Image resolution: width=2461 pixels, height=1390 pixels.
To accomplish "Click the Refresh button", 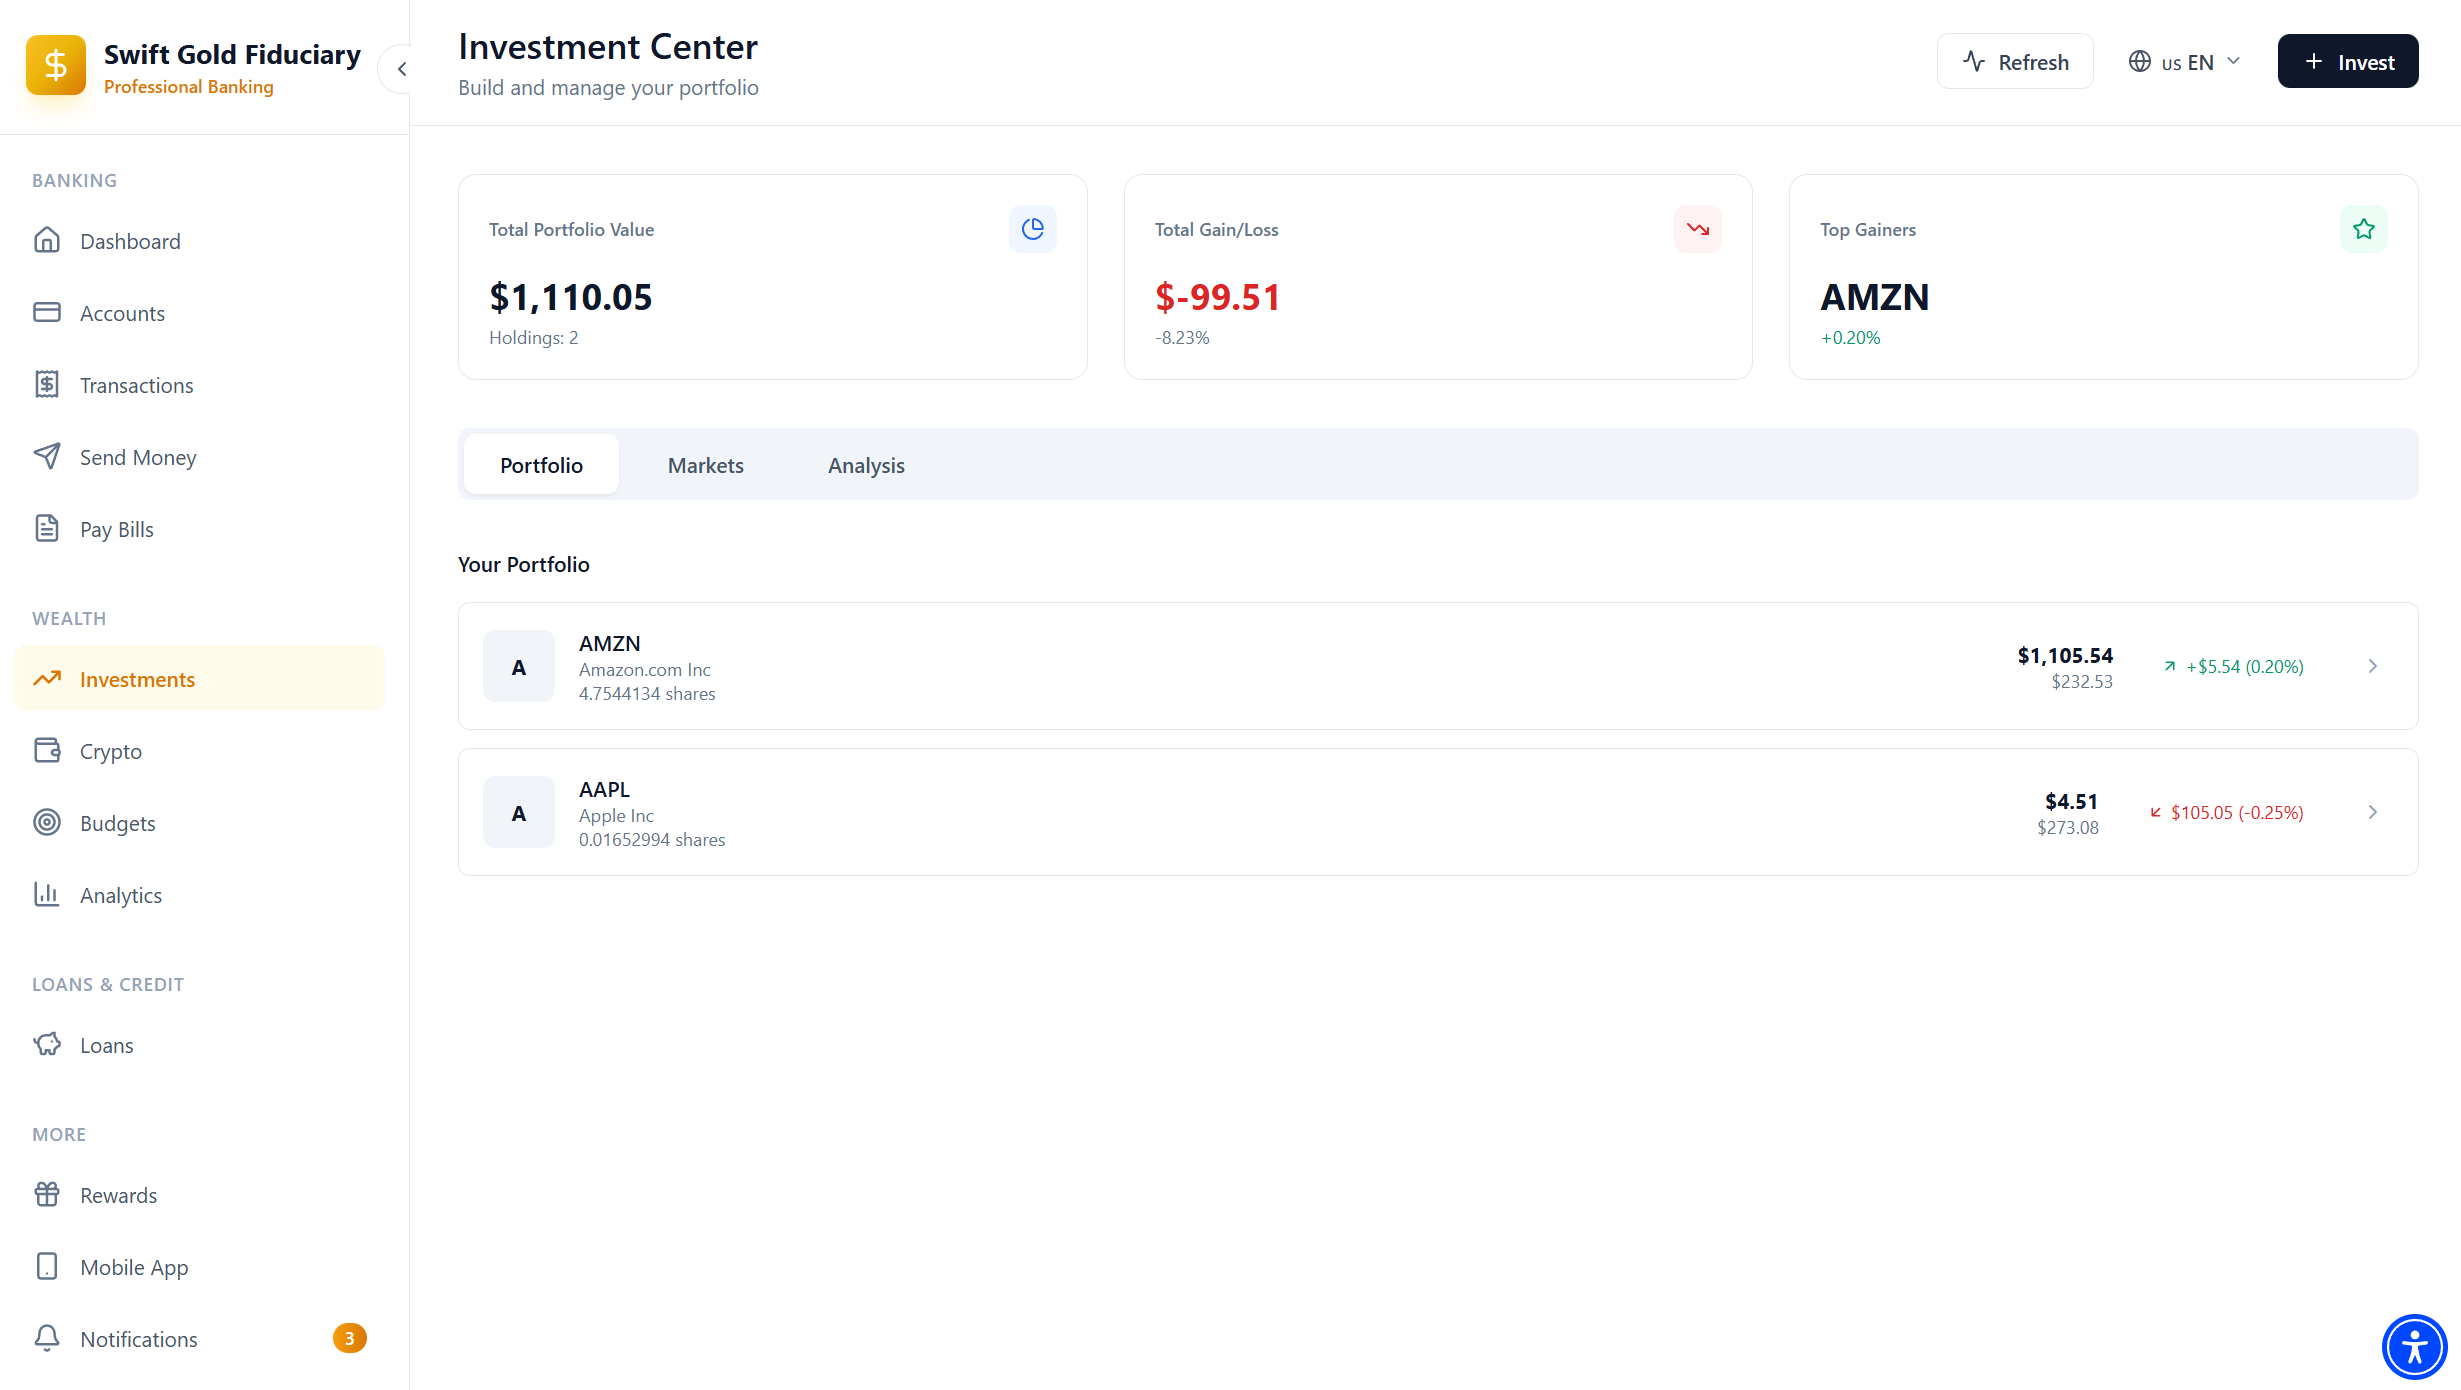I will point(2015,62).
